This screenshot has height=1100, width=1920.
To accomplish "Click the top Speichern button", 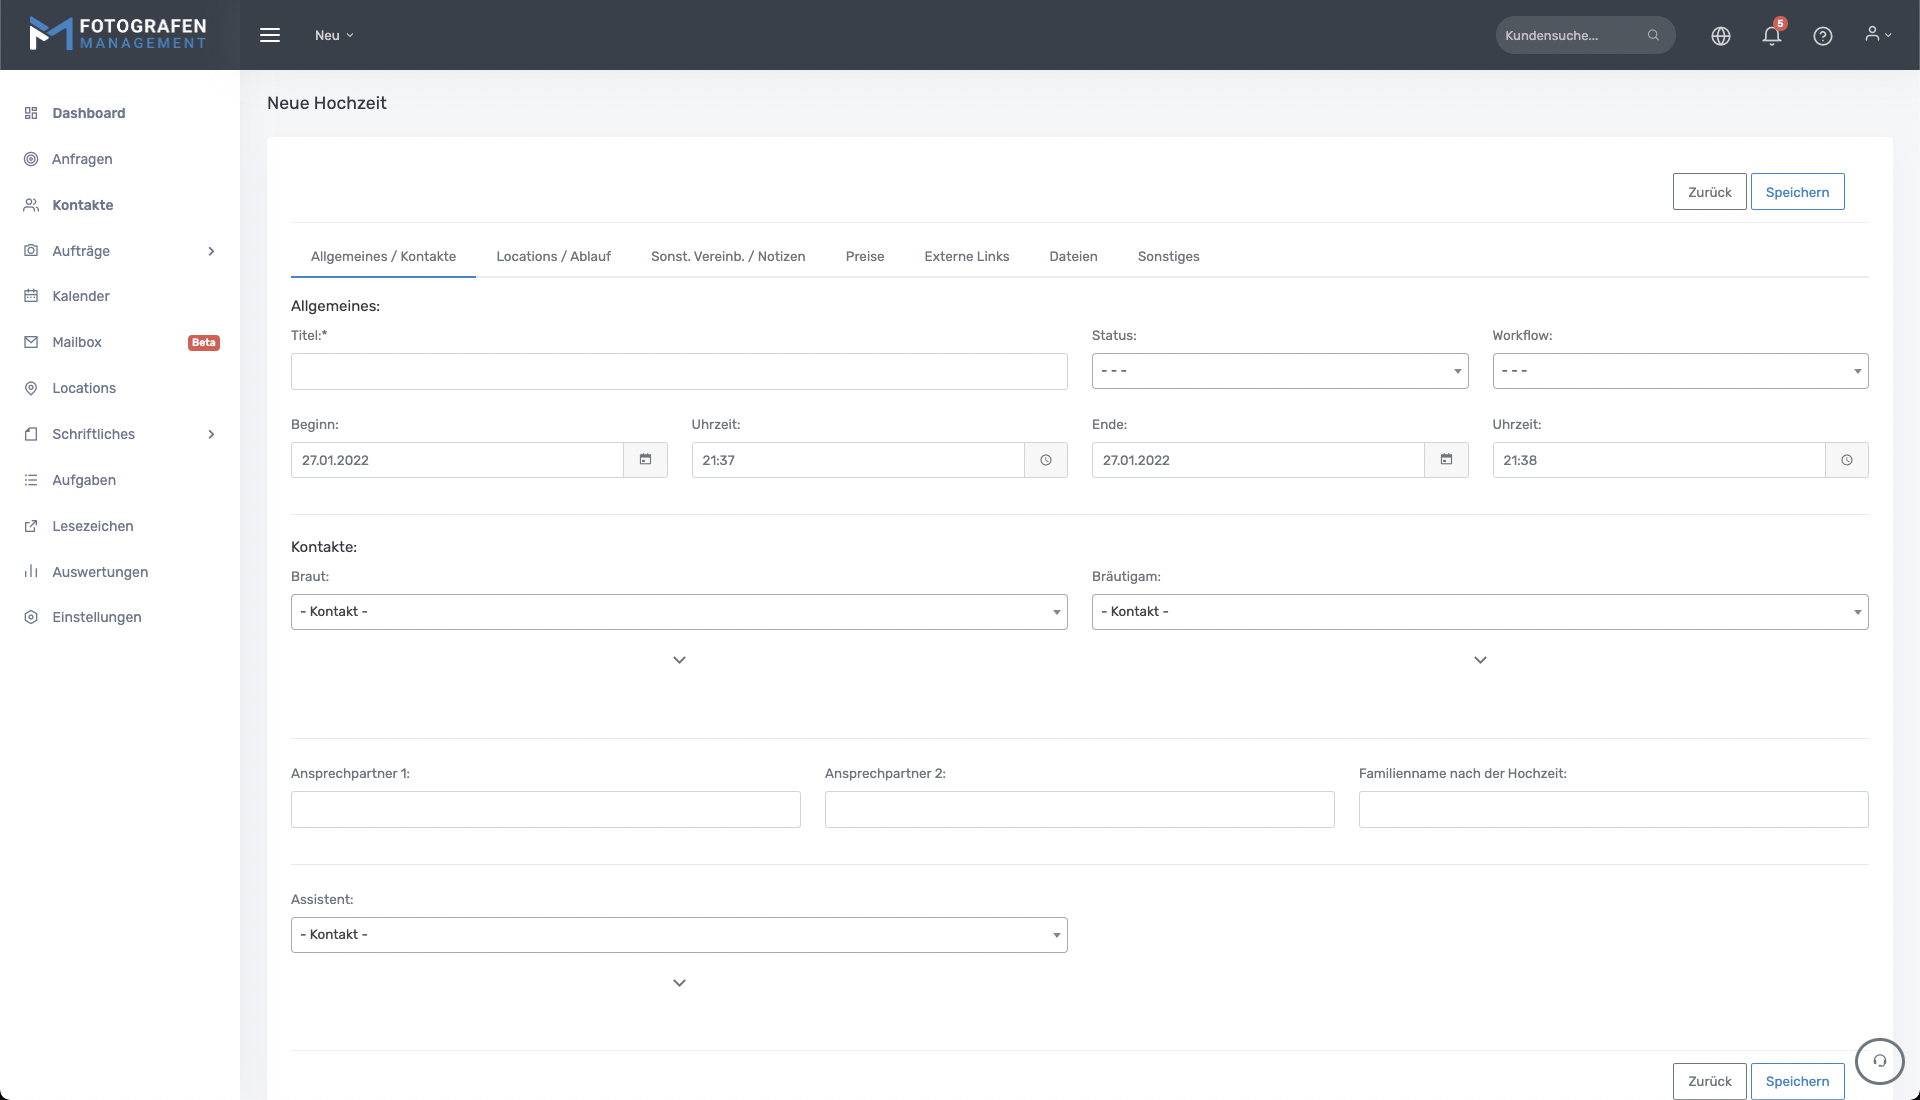I will click(x=1796, y=192).
